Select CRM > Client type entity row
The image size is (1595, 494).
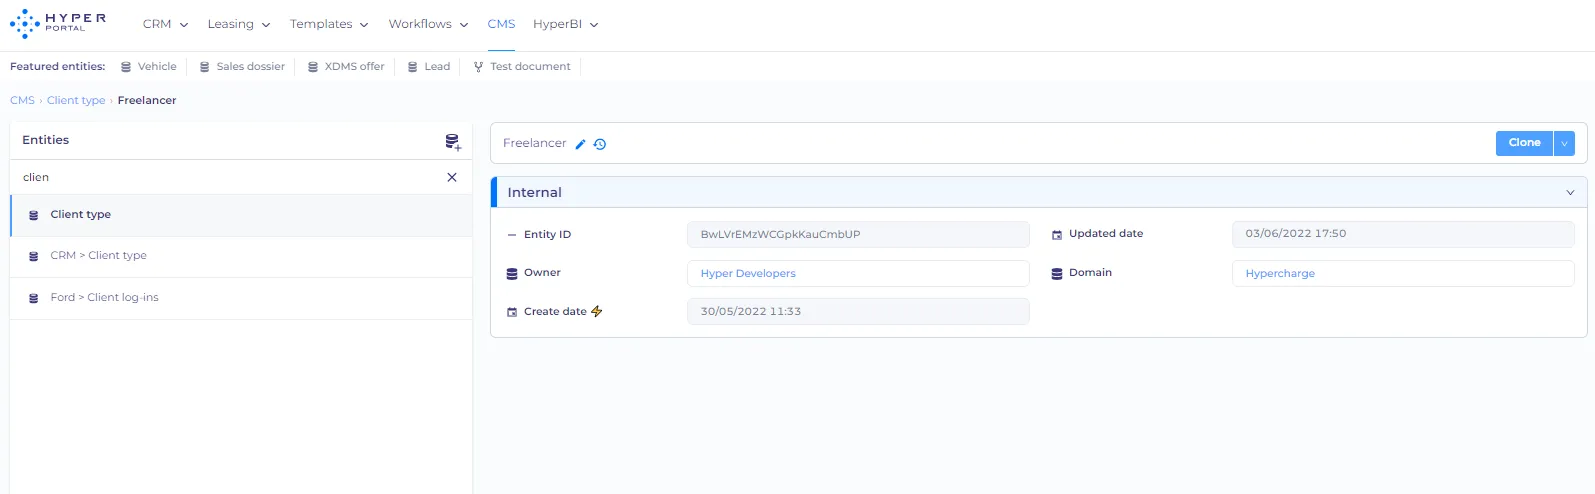tap(241, 256)
